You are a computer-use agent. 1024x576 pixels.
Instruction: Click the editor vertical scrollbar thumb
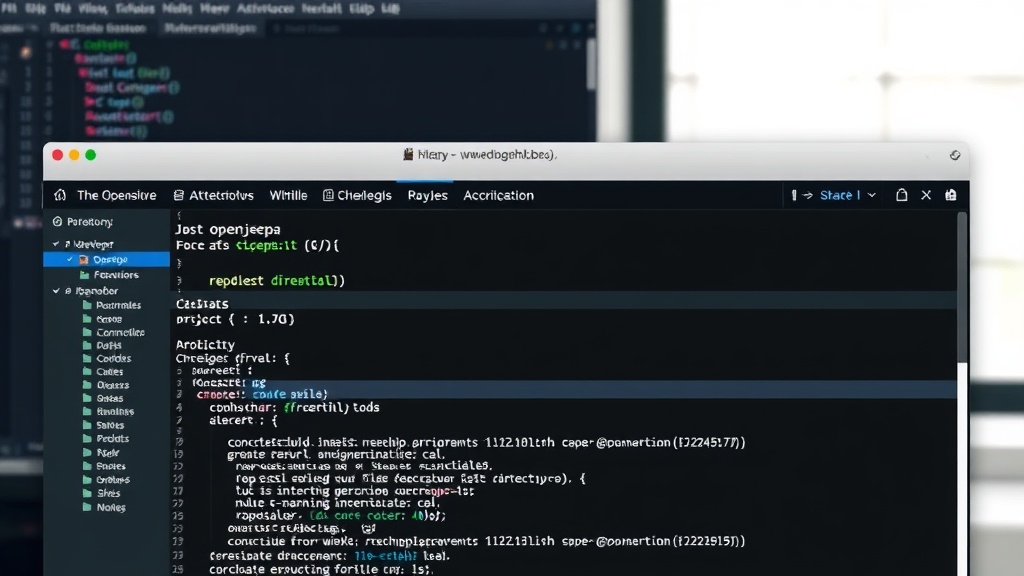coord(962,287)
